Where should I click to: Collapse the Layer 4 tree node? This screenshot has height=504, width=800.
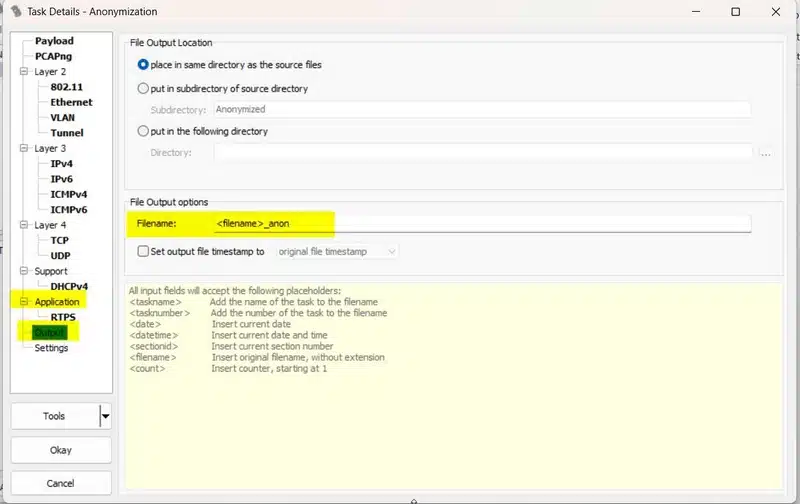pyautogui.click(x=23, y=224)
